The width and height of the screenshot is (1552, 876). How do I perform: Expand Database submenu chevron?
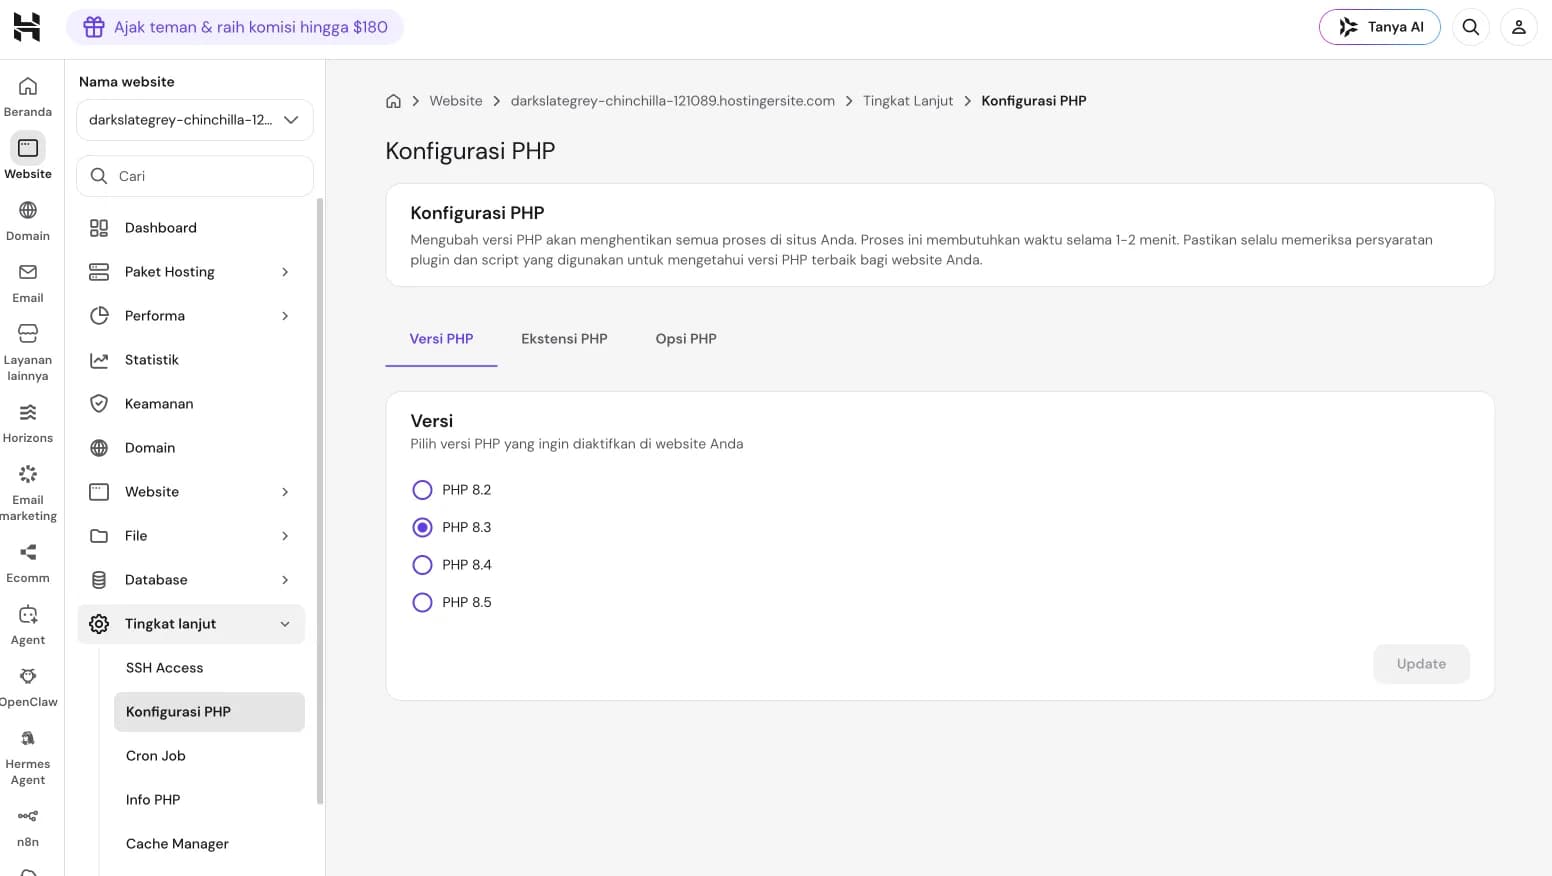pos(285,580)
